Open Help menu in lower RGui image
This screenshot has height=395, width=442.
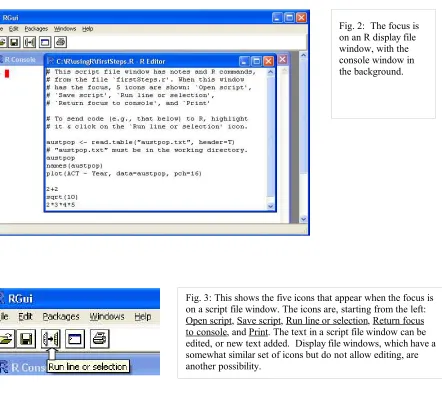click(x=143, y=316)
